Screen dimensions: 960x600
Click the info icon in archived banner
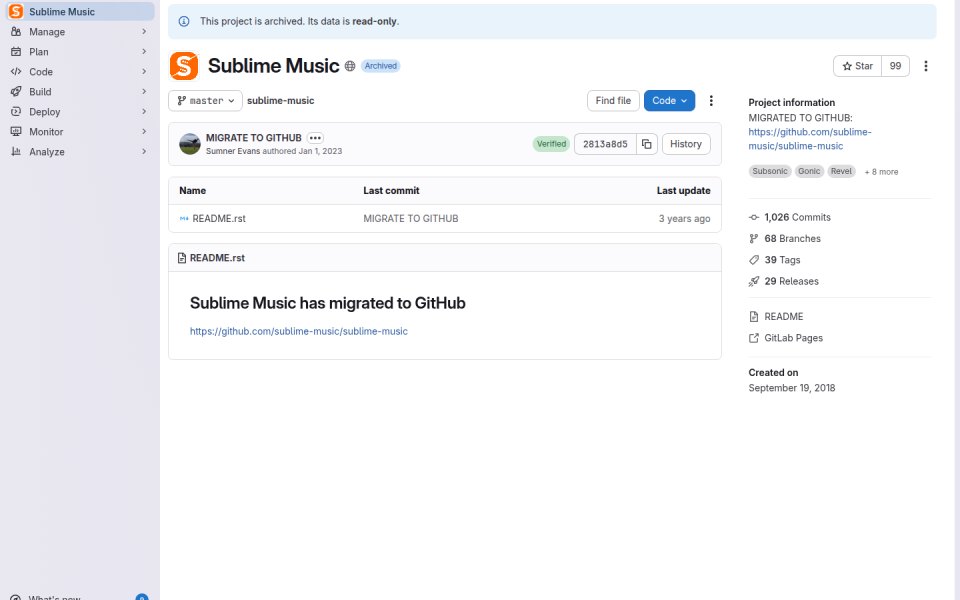pos(184,21)
